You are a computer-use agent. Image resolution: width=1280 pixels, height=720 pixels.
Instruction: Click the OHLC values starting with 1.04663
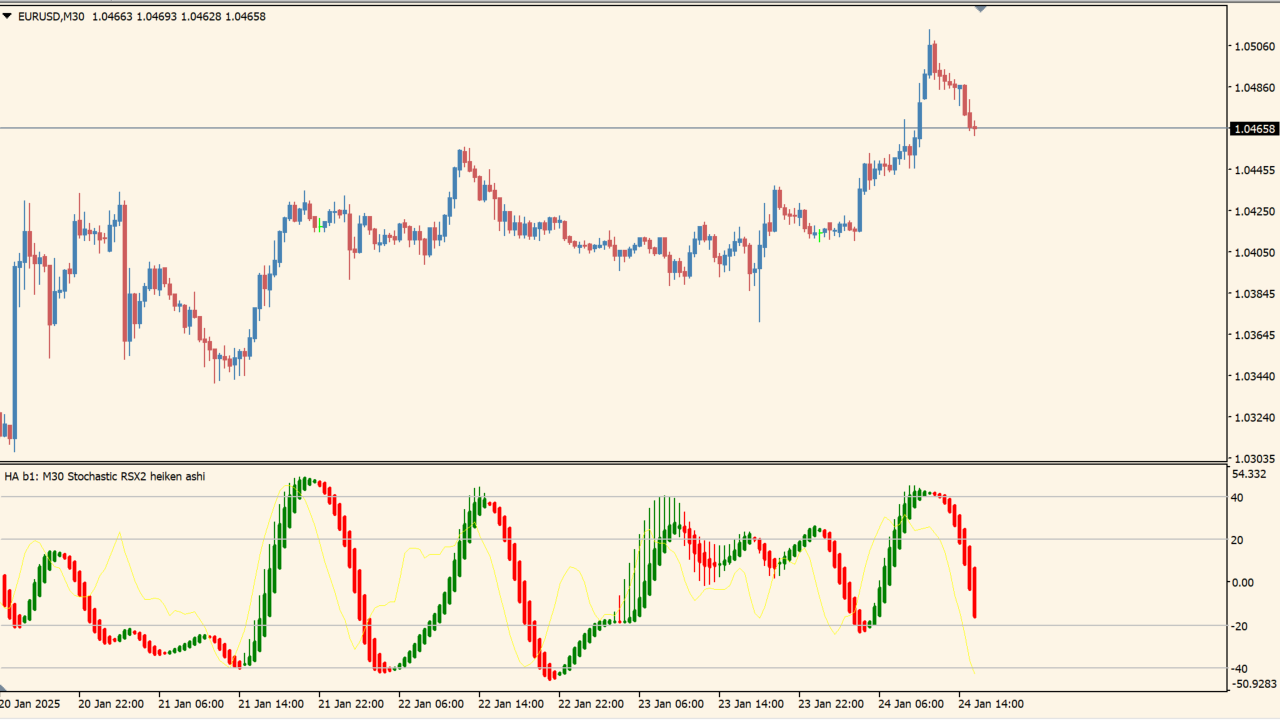coord(179,16)
